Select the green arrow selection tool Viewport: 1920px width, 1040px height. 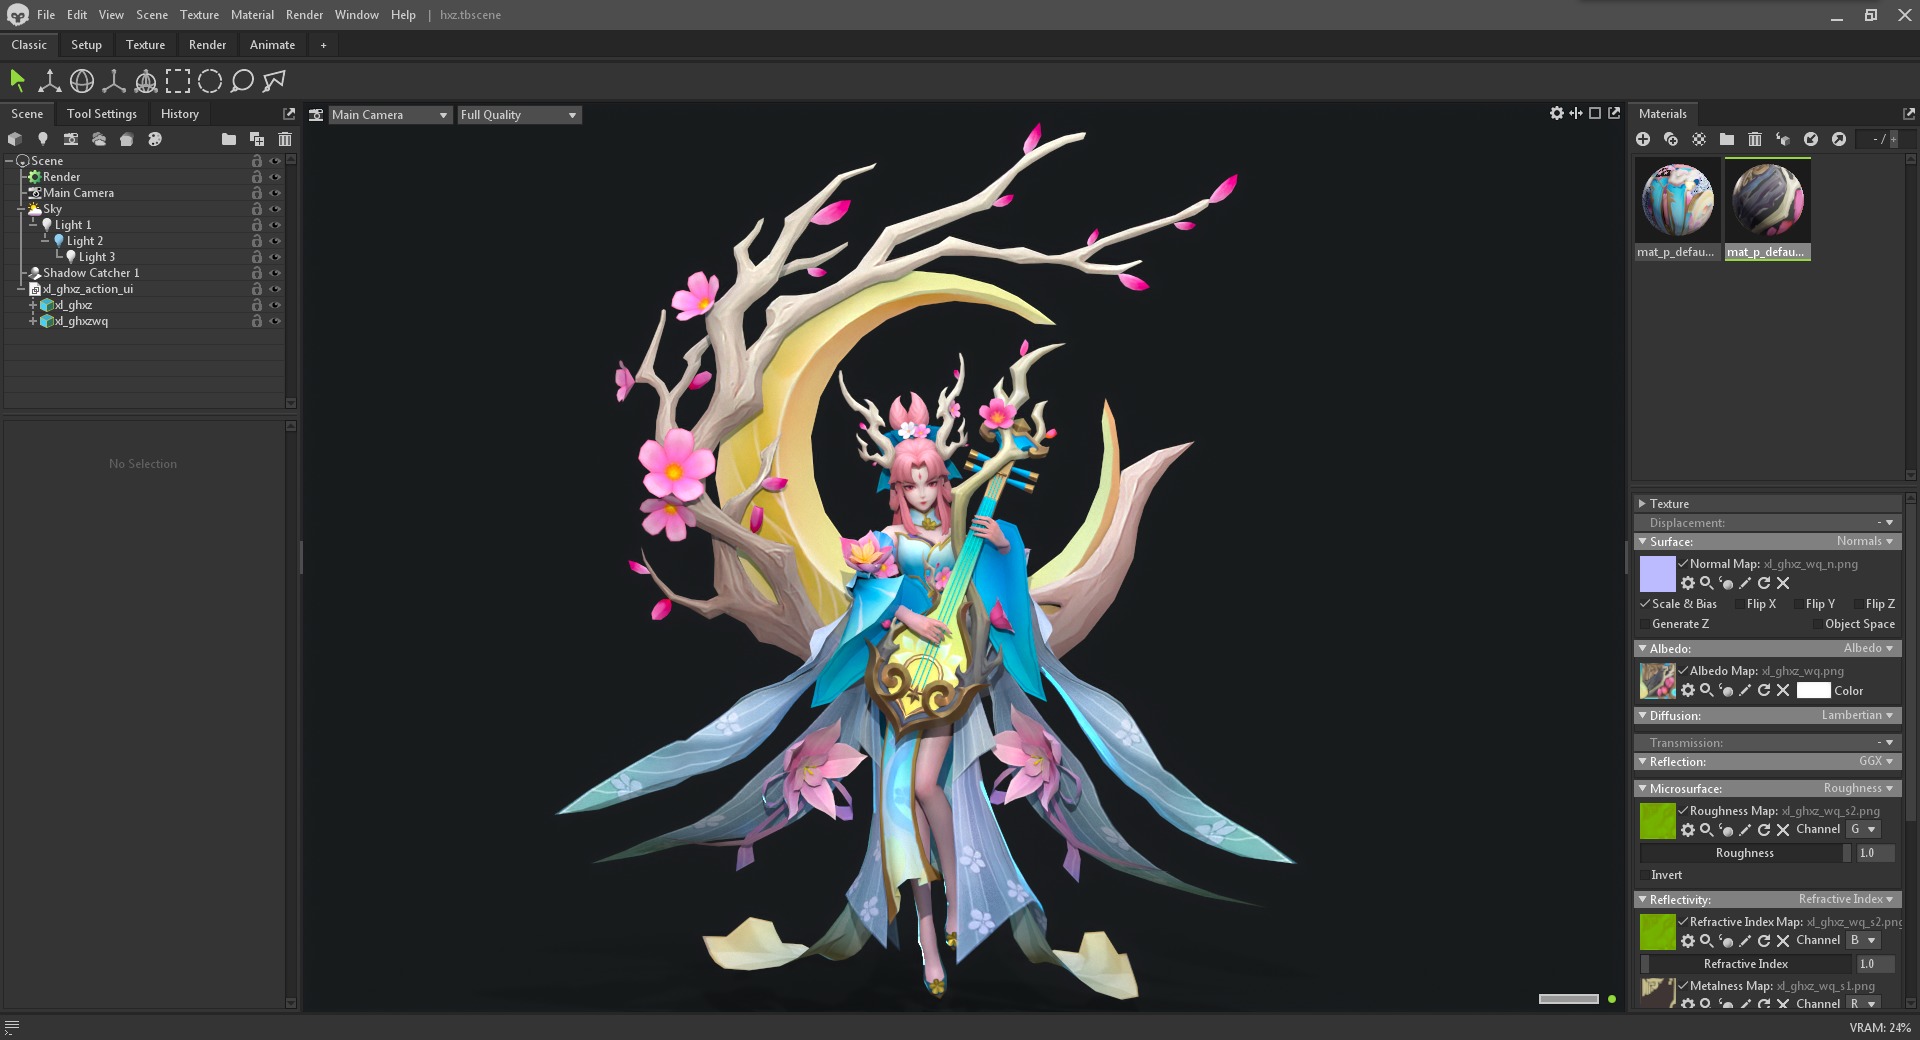(x=17, y=80)
